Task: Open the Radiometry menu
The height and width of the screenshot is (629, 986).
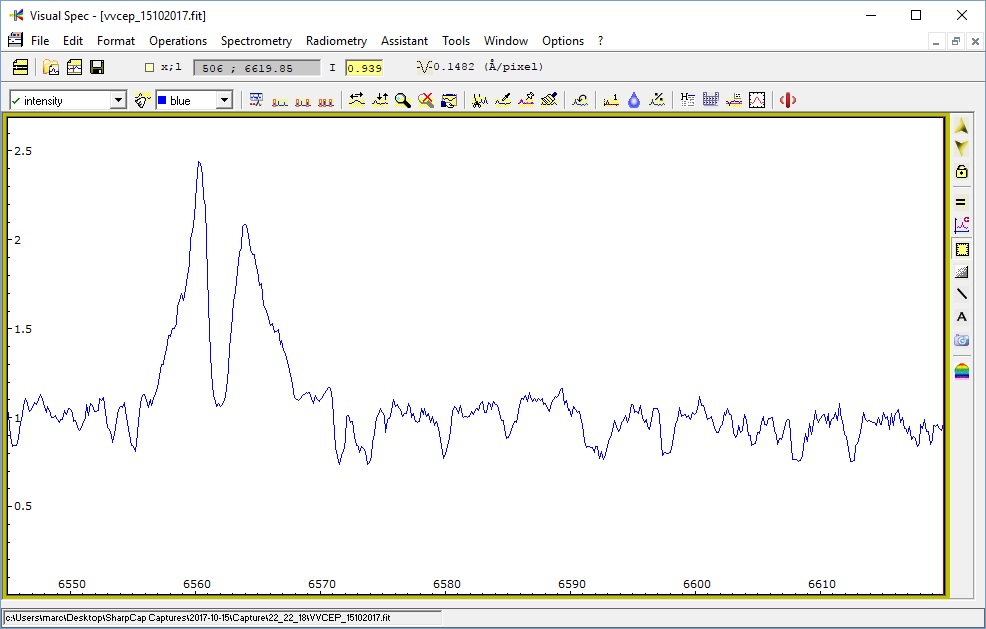Action: [336, 41]
